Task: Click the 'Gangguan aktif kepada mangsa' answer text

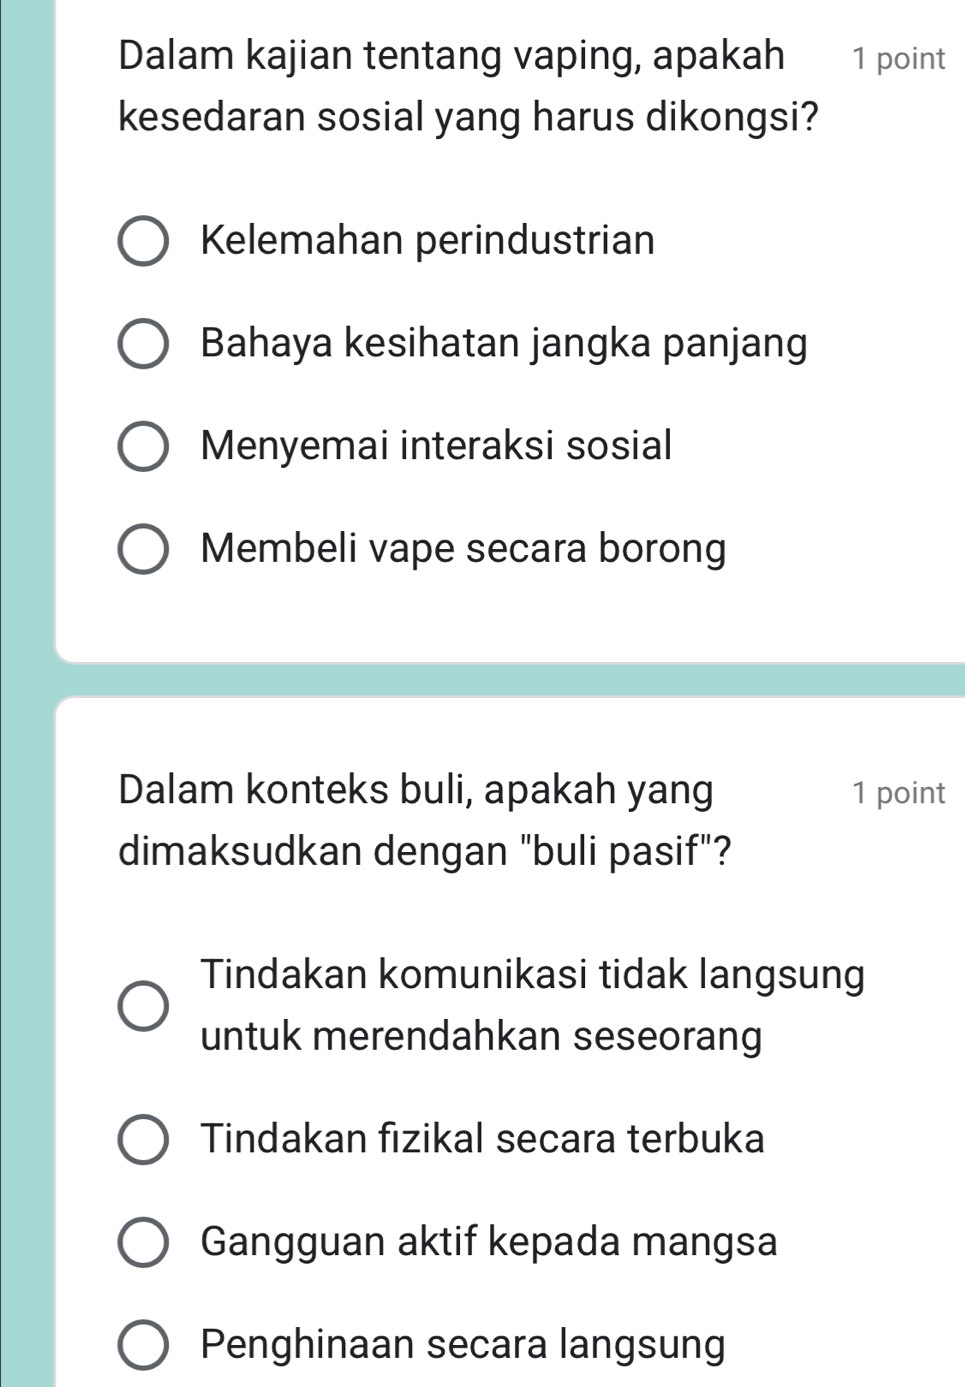Action: pos(489,1242)
